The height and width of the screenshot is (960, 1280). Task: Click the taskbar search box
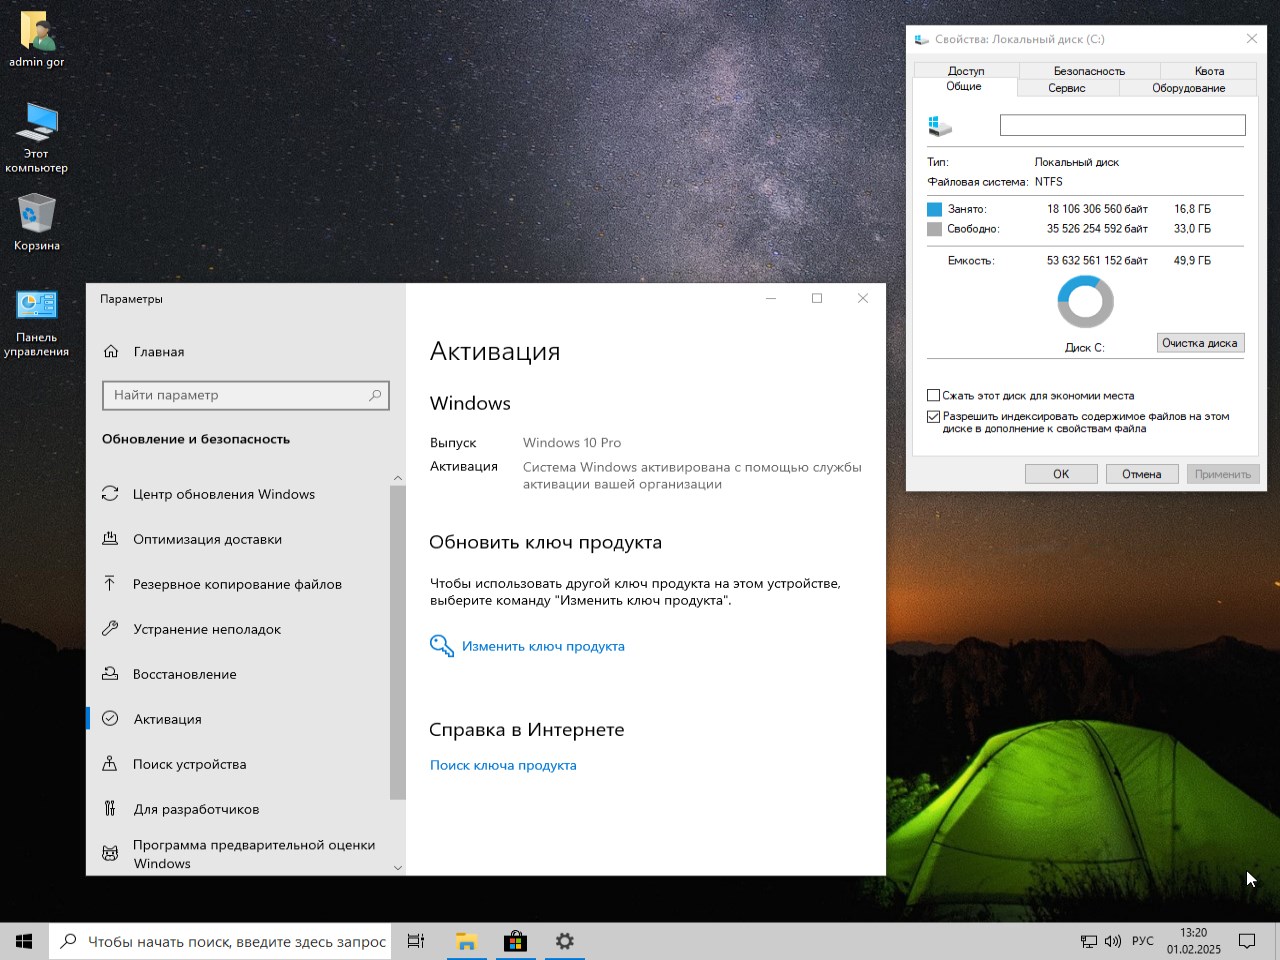point(220,941)
